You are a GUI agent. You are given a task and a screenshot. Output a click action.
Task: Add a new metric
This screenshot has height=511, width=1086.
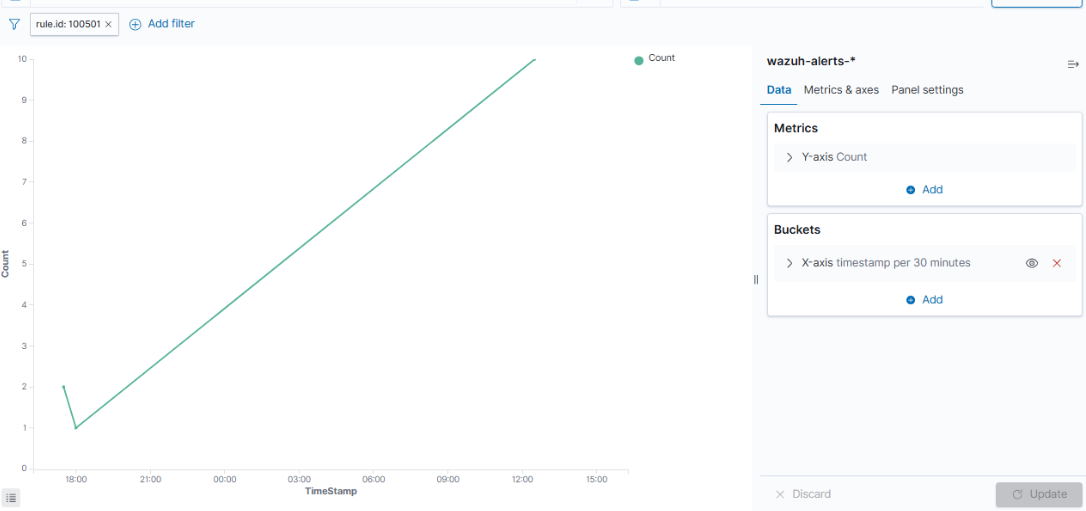pos(924,189)
